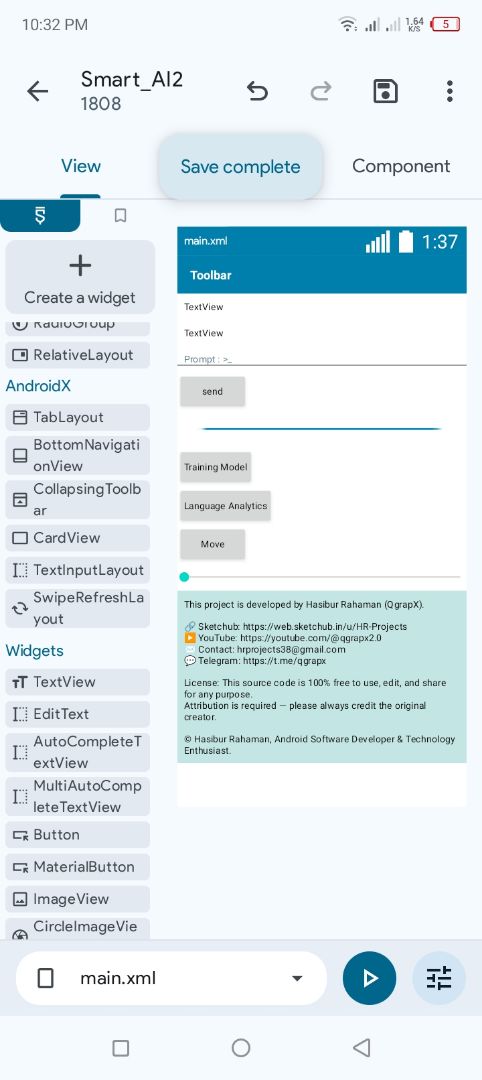
Task: Run the project with play button
Action: click(370, 978)
